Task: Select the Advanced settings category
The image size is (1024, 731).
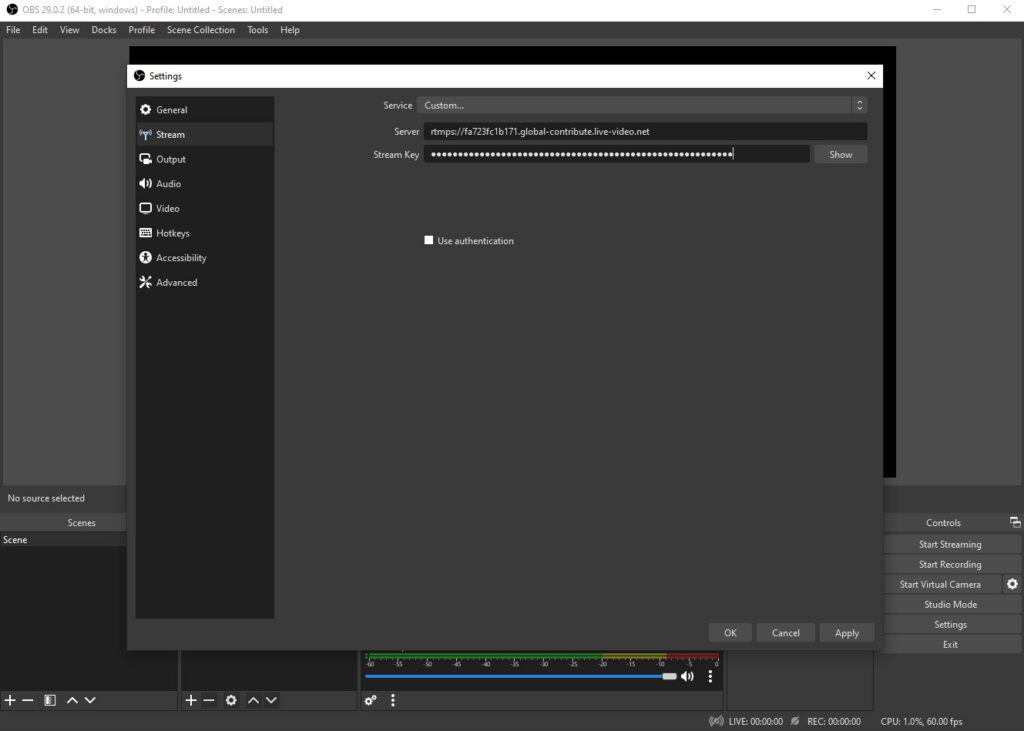Action: [x=175, y=282]
